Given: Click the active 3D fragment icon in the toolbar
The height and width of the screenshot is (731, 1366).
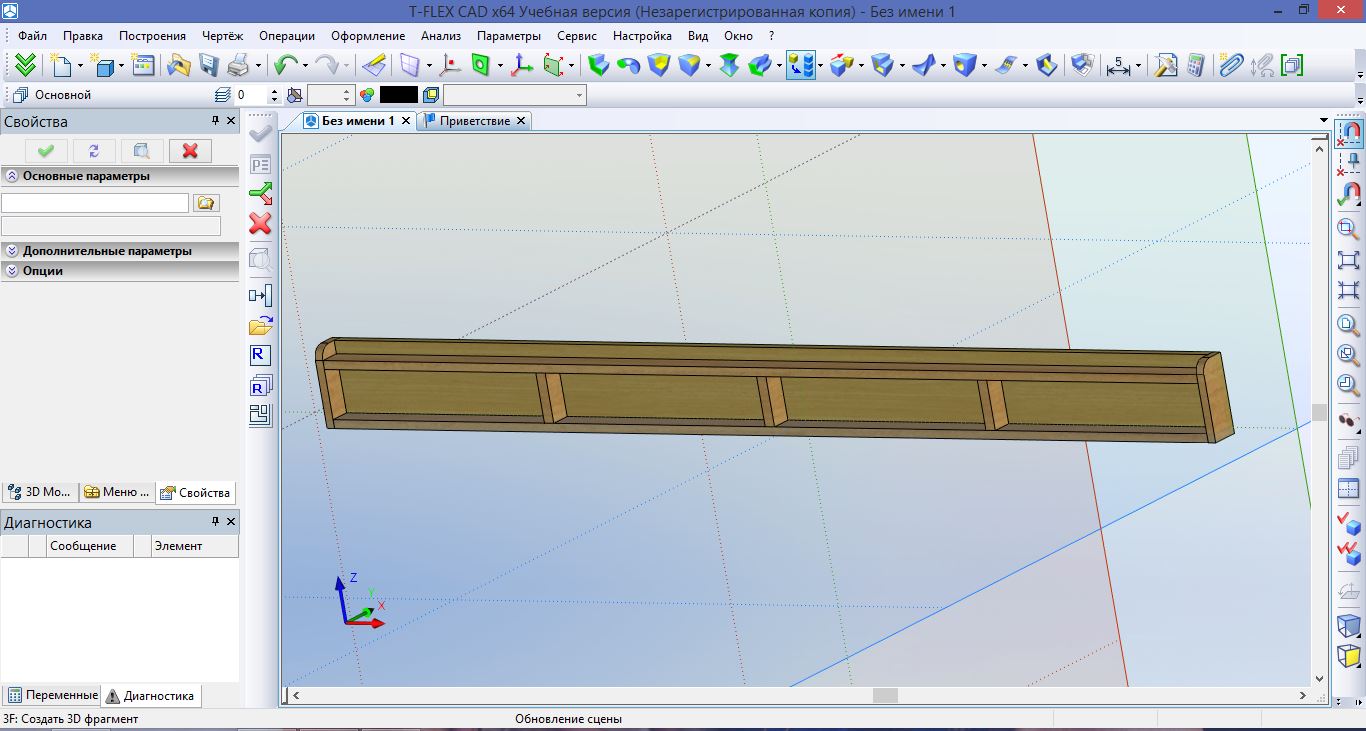Looking at the screenshot, I should [800, 66].
